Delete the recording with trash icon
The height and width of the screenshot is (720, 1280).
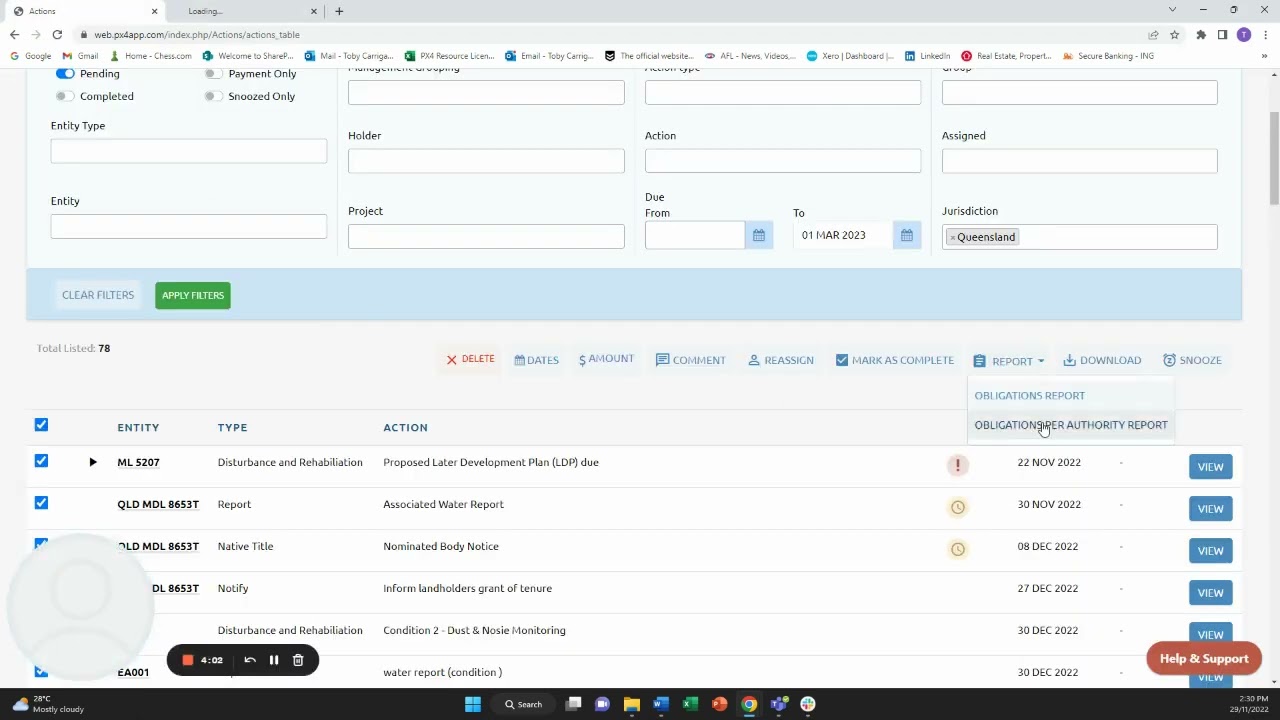tap(298, 660)
